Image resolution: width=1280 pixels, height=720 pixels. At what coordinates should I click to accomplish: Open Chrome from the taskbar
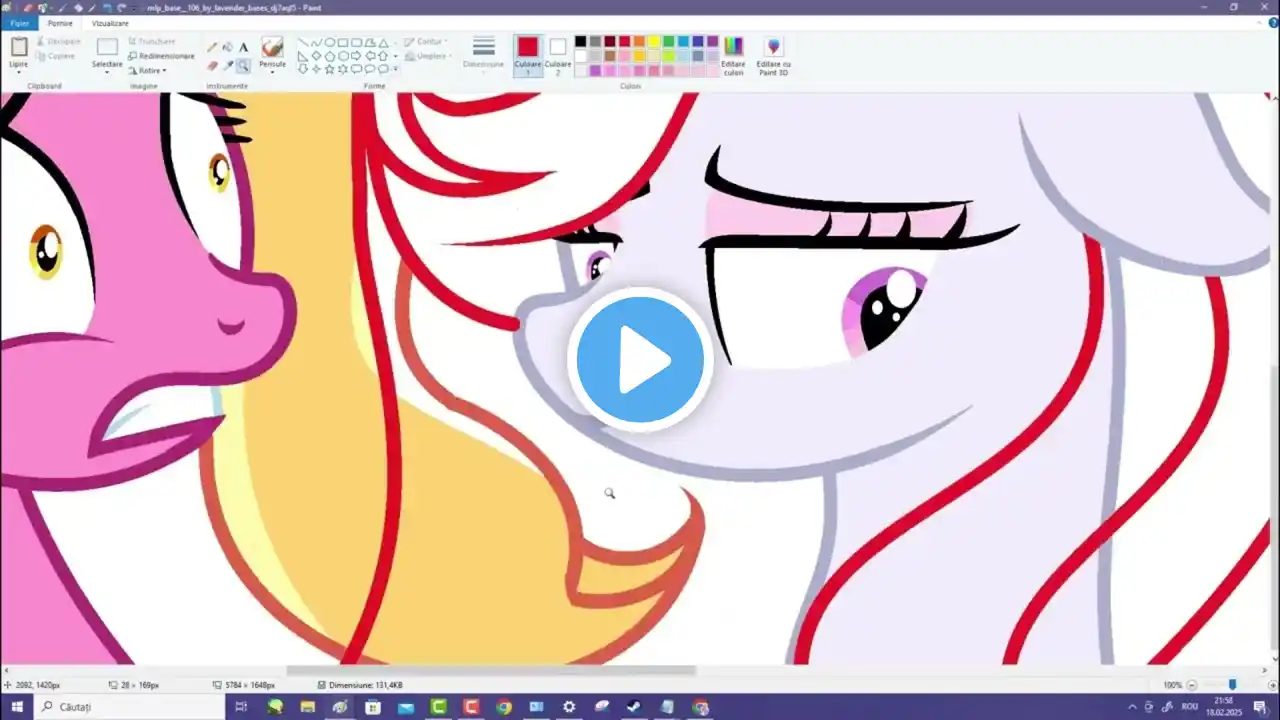(504, 707)
